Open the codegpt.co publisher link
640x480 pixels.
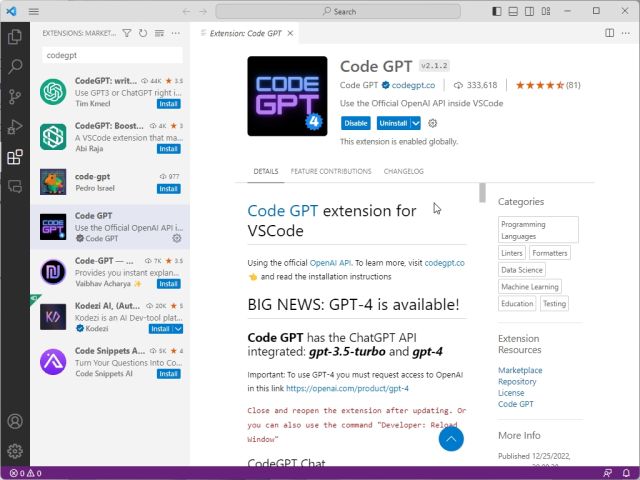(x=413, y=85)
